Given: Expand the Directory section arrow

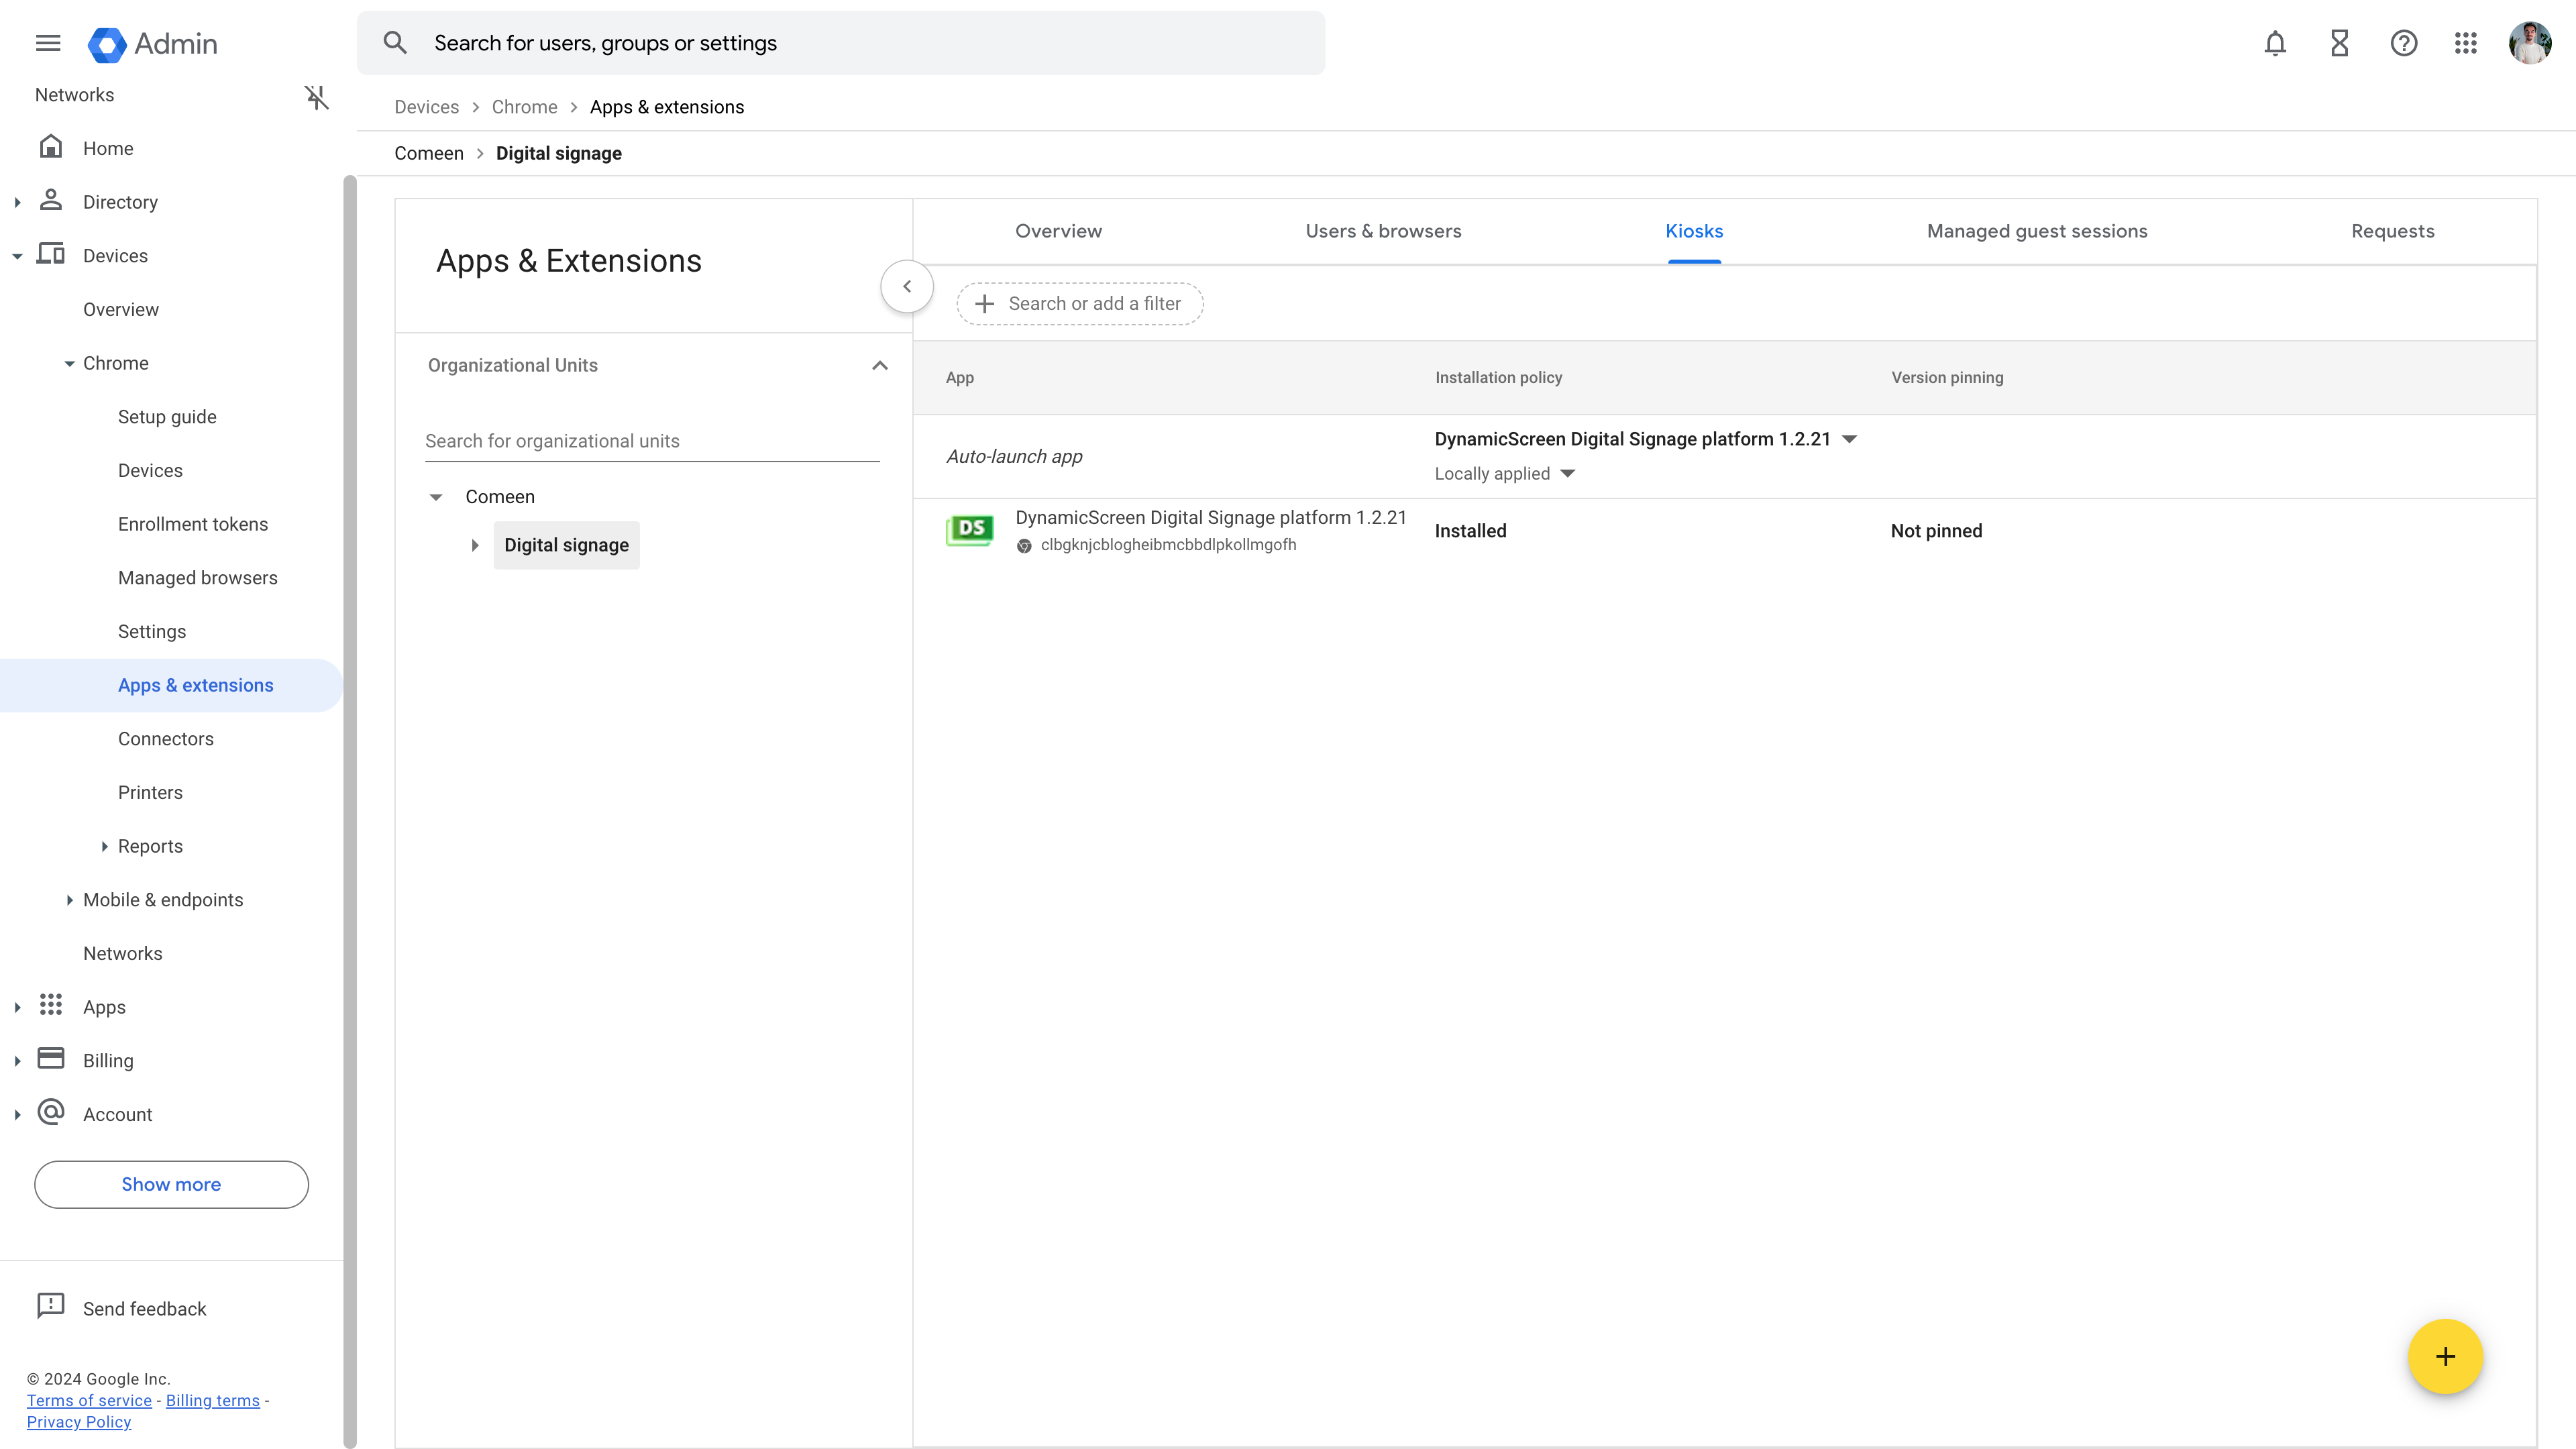Looking at the screenshot, I should (x=17, y=202).
